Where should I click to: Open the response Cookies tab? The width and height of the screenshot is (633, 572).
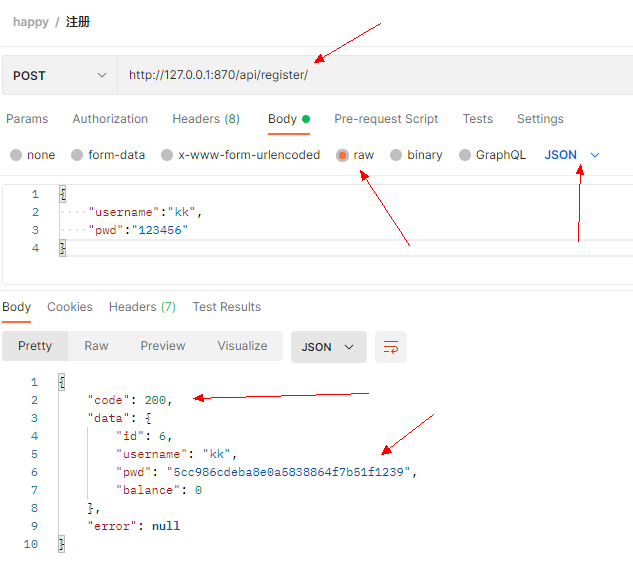pos(70,307)
